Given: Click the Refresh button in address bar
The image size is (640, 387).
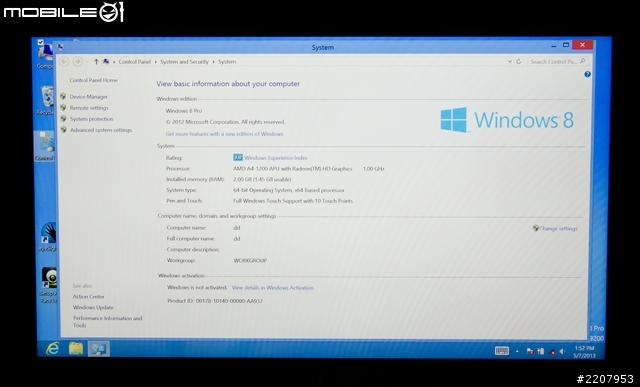Looking at the screenshot, I should [519, 62].
